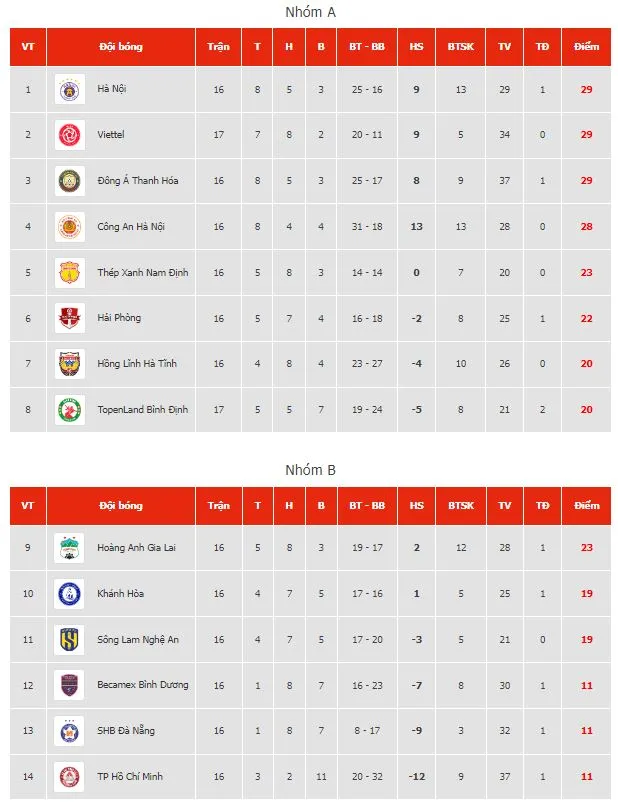
Task: Click the Đội bóng header in Nhóm B
Action: pyautogui.click(x=120, y=506)
